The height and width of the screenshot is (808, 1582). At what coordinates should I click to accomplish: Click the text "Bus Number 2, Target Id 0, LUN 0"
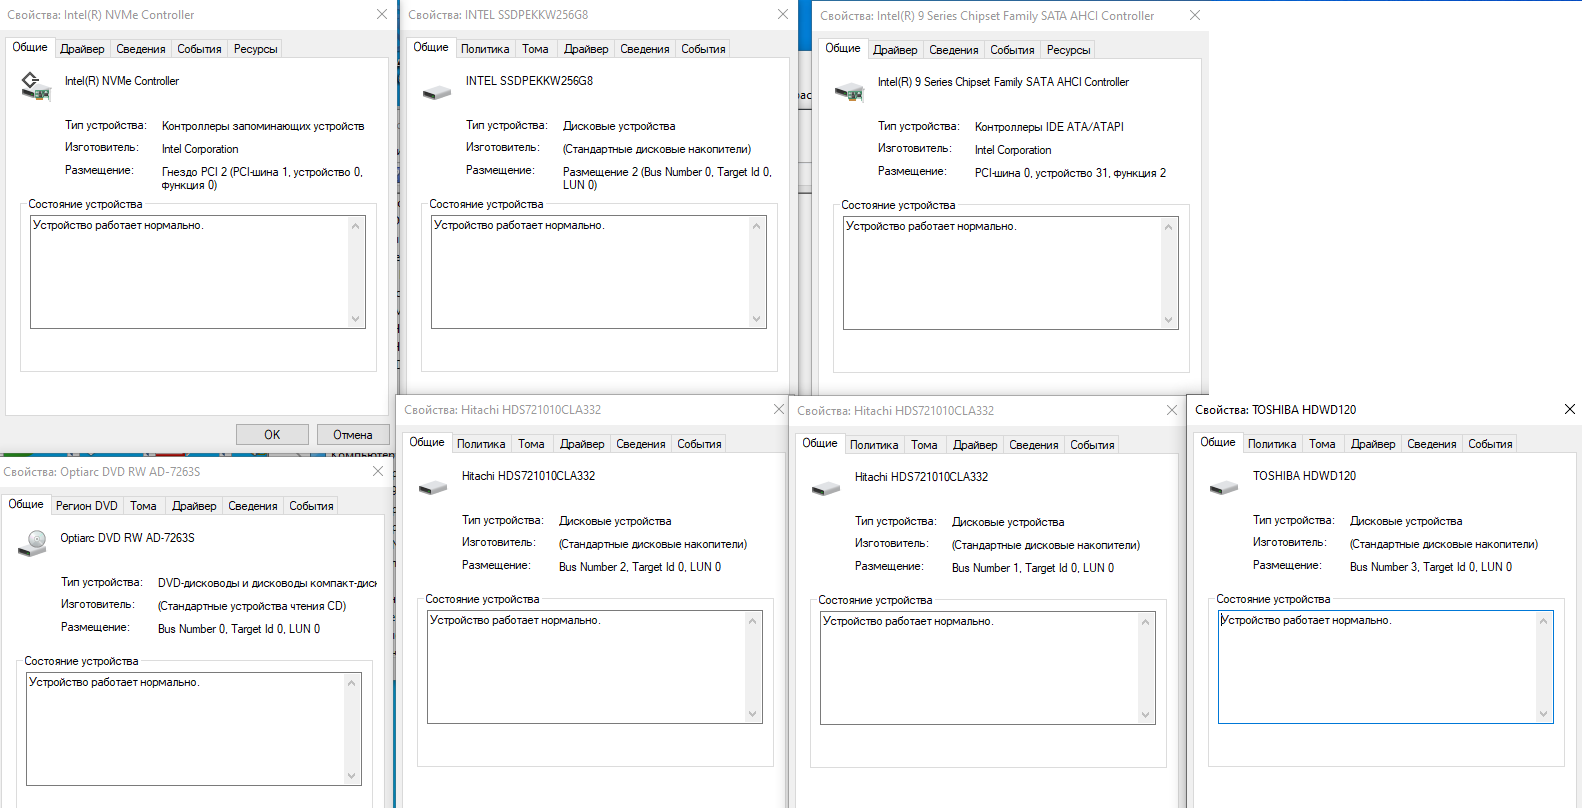tap(640, 567)
